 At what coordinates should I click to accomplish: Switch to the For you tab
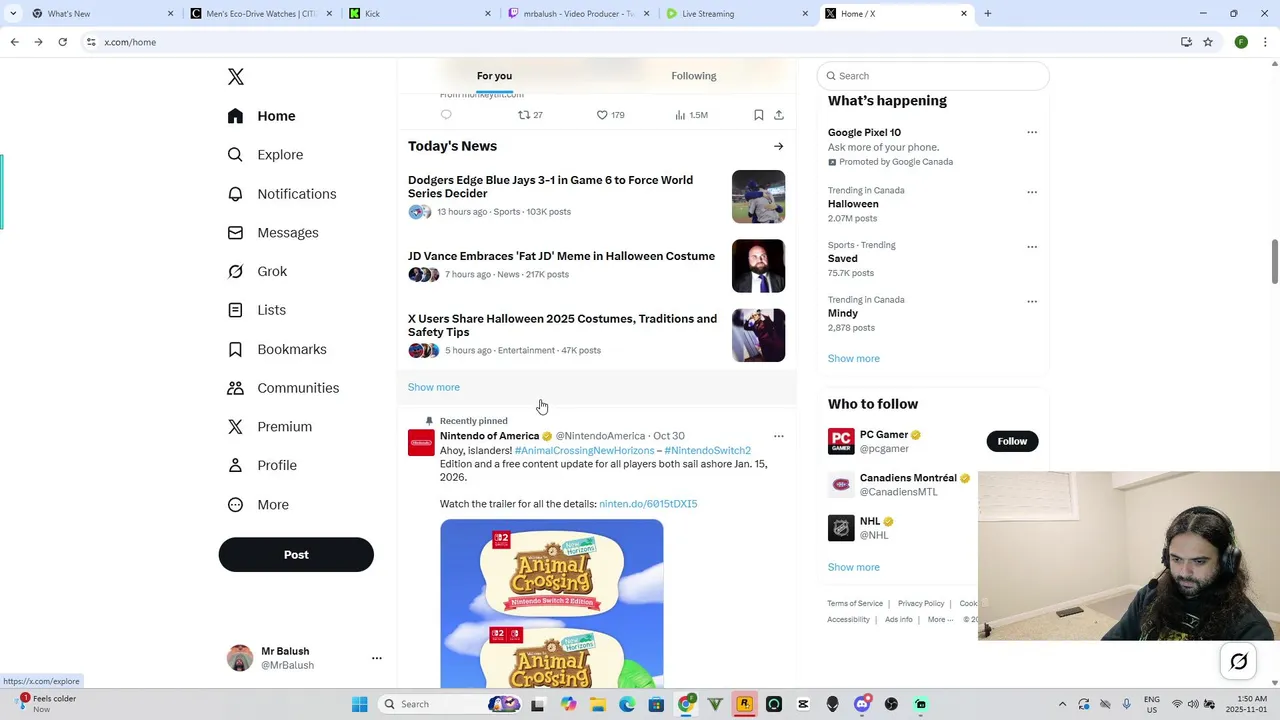point(494,76)
